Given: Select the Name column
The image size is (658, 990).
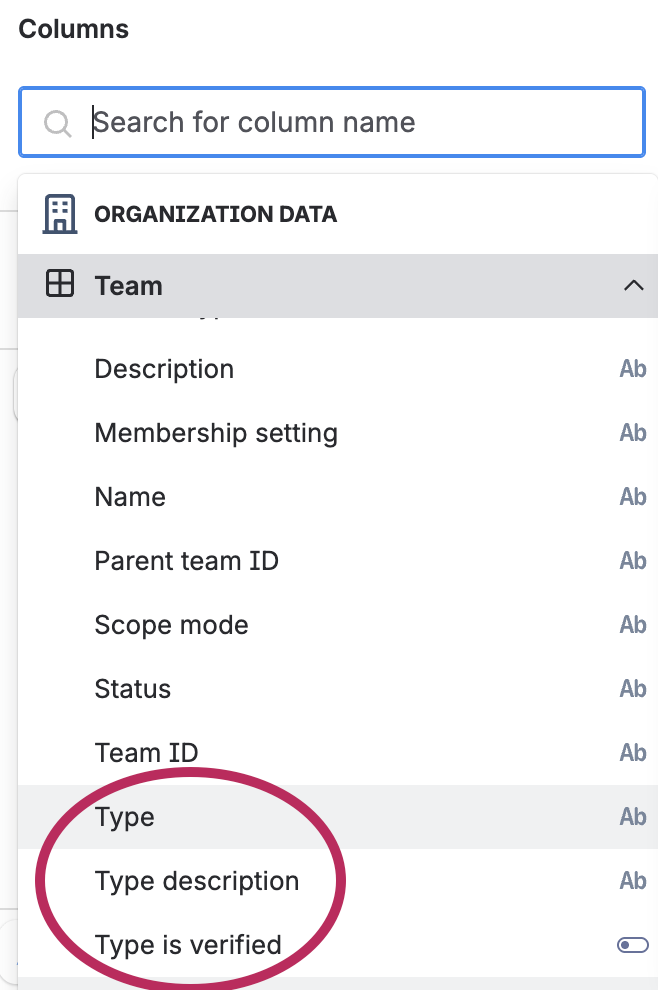Looking at the screenshot, I should (338, 497).
